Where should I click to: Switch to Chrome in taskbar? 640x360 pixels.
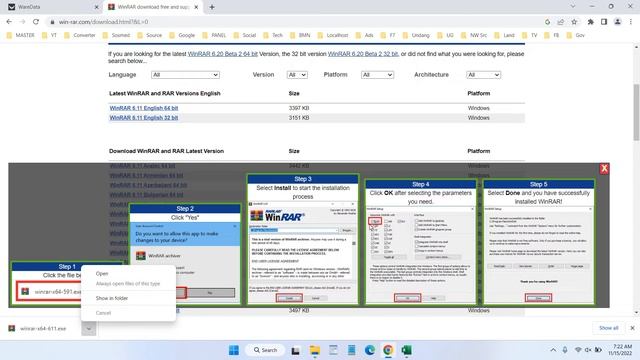tap(388, 350)
